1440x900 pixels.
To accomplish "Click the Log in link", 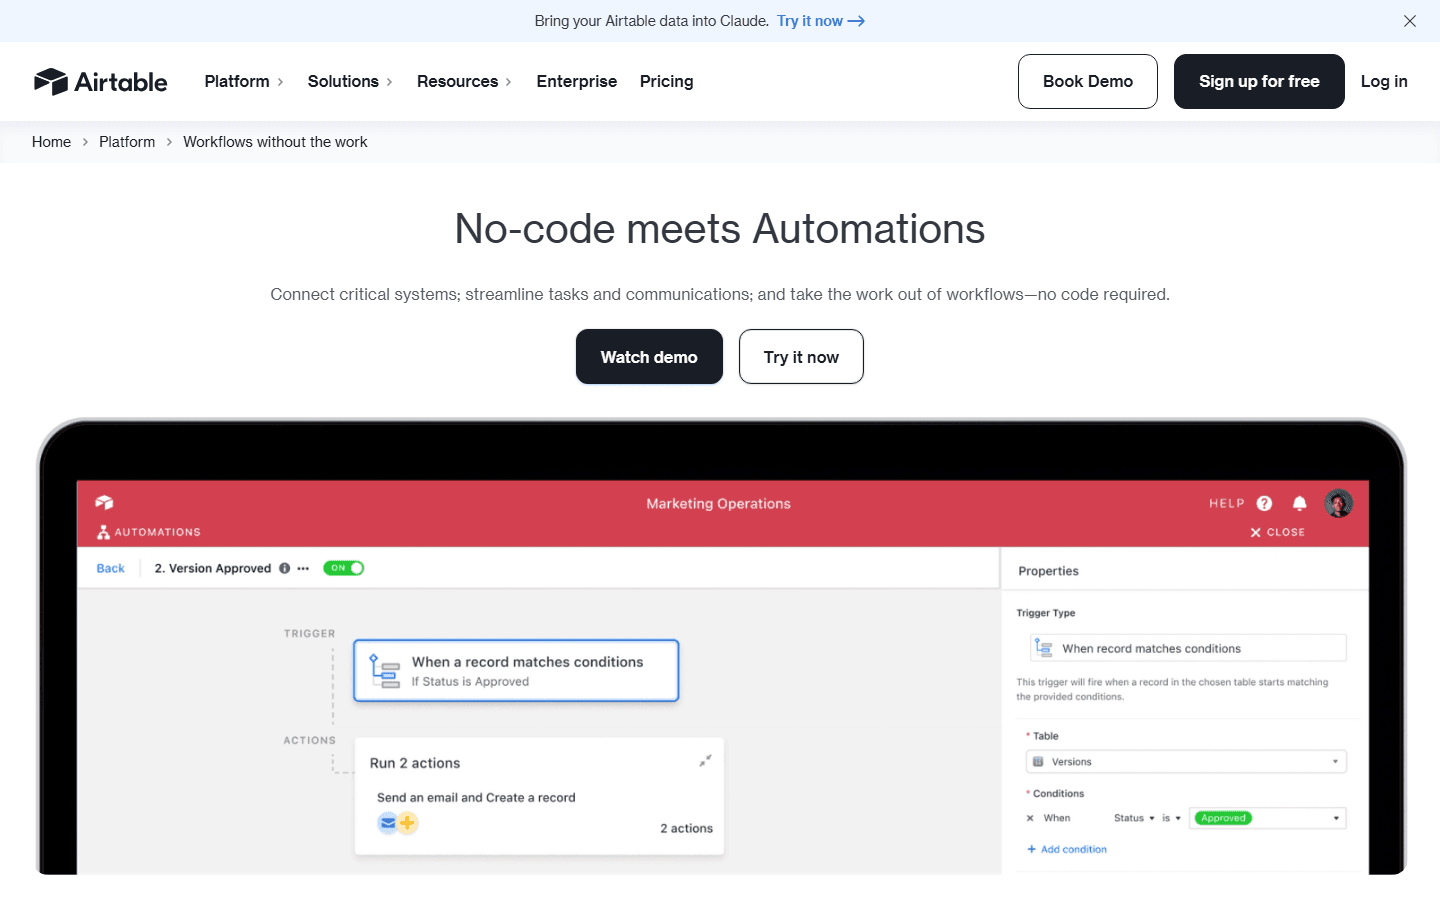I will [x=1384, y=81].
